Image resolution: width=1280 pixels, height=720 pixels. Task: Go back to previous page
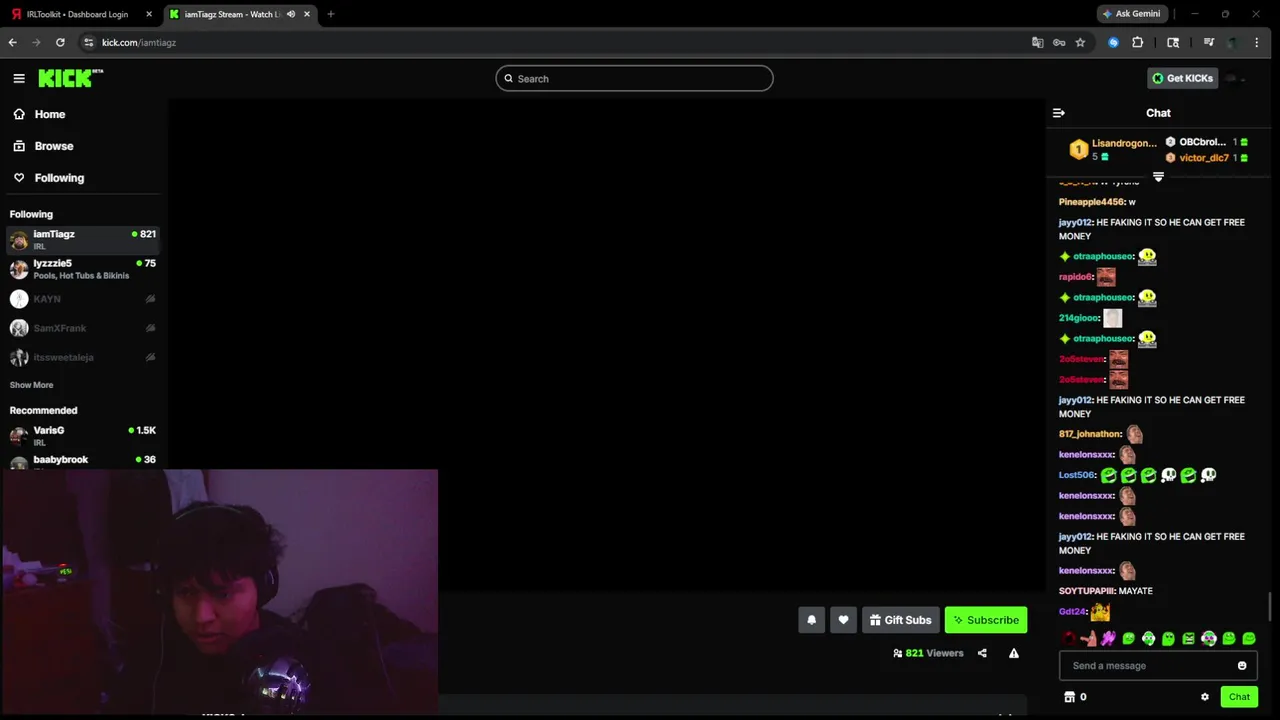12,42
